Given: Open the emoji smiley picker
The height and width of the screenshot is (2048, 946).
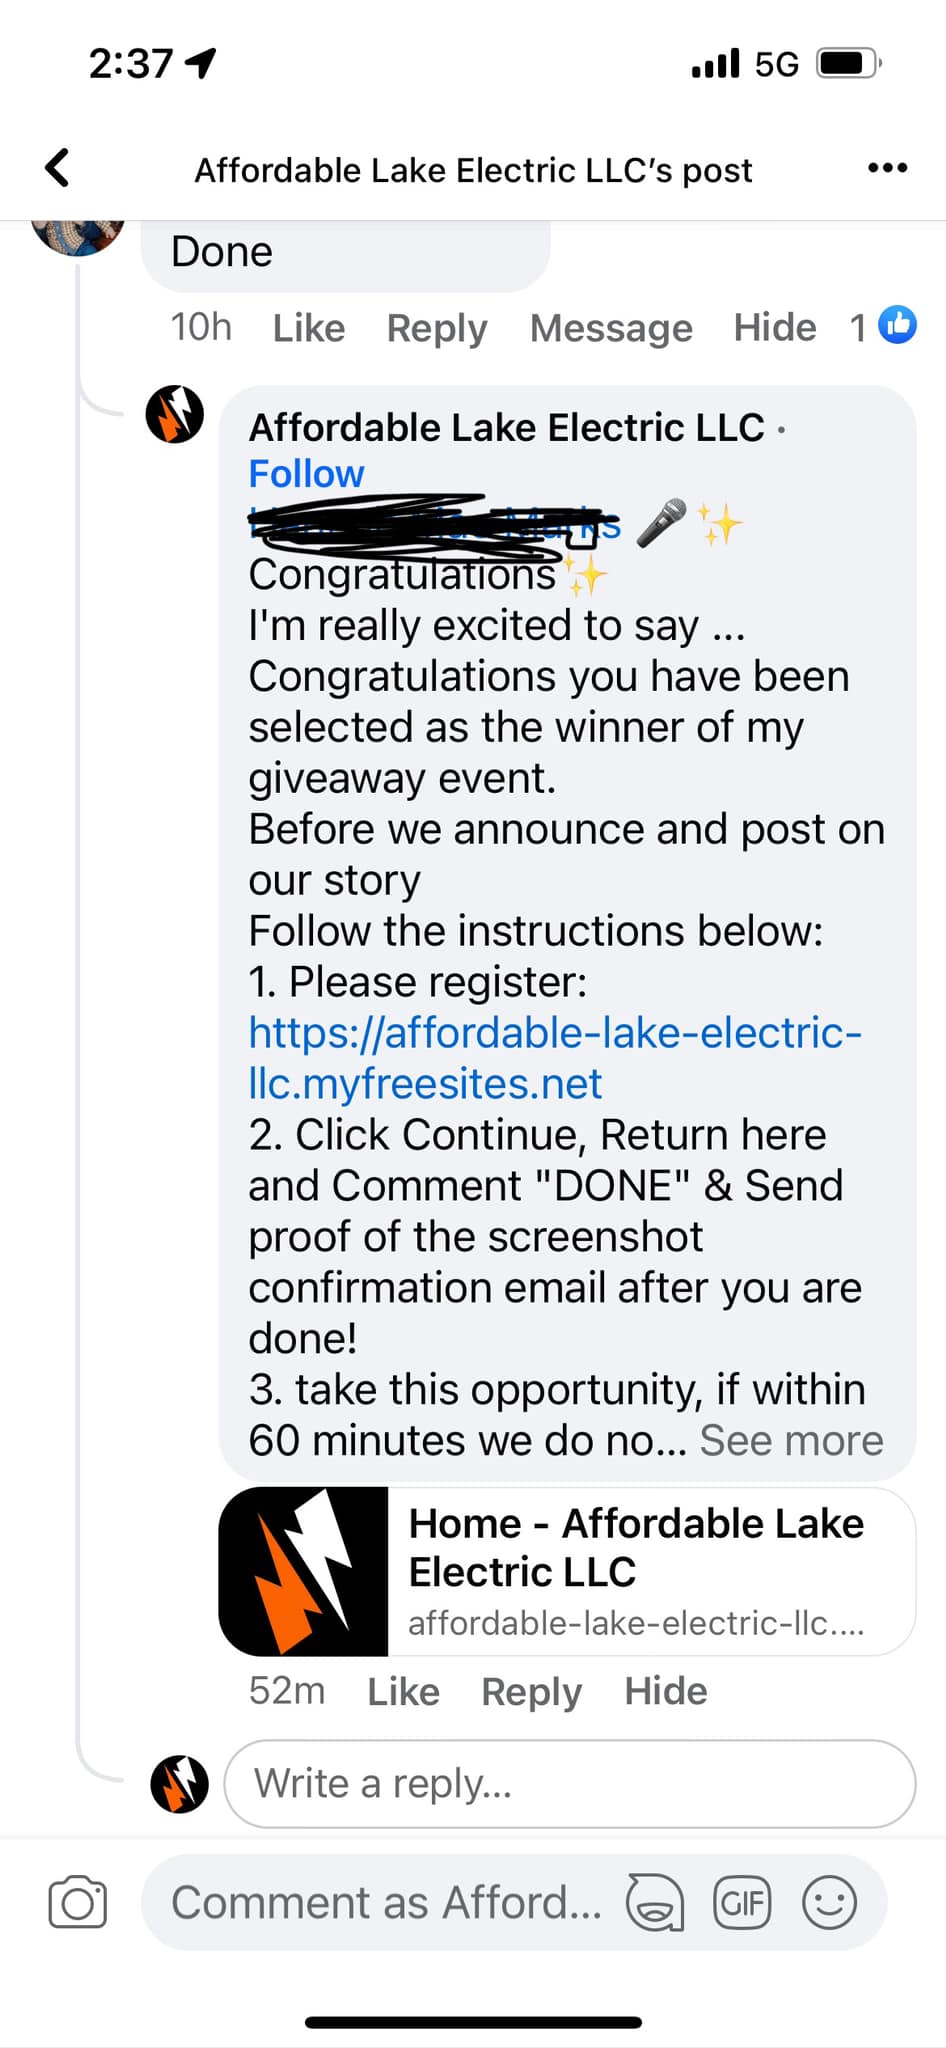Looking at the screenshot, I should coord(829,1902).
